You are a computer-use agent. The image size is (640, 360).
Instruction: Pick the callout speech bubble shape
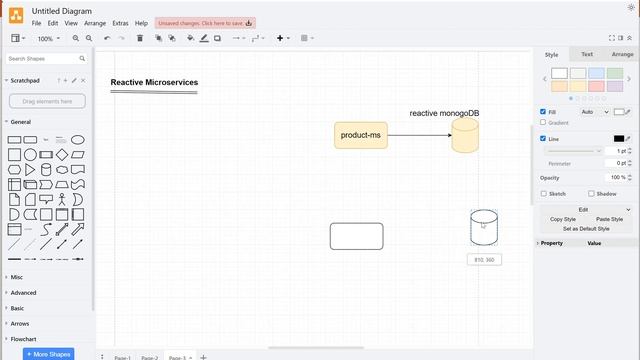point(46,199)
